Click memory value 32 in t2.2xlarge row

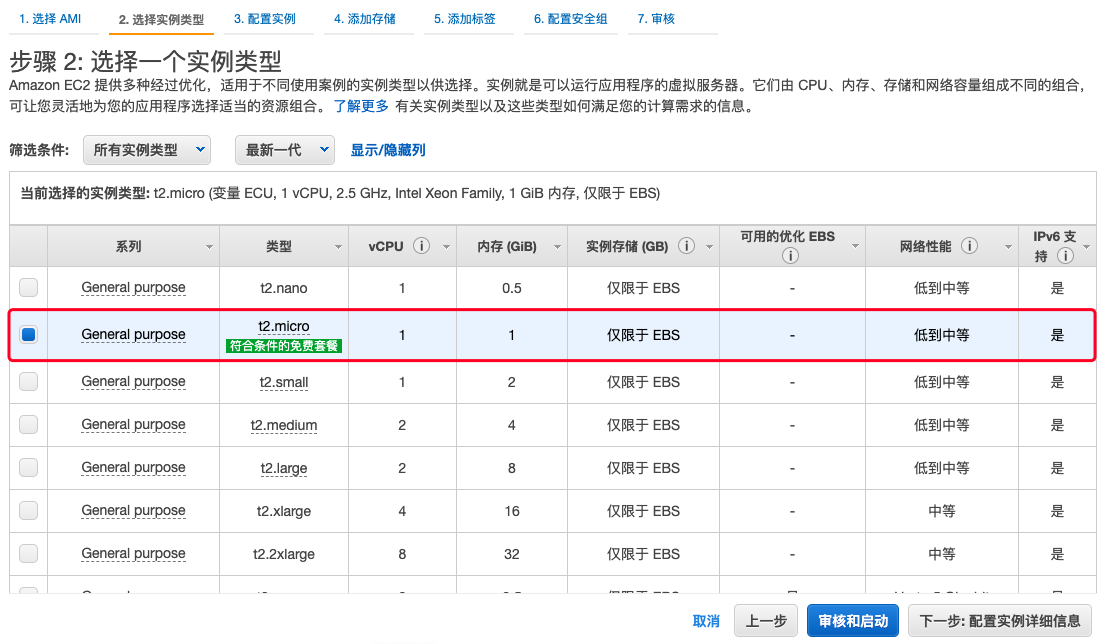[x=512, y=554]
